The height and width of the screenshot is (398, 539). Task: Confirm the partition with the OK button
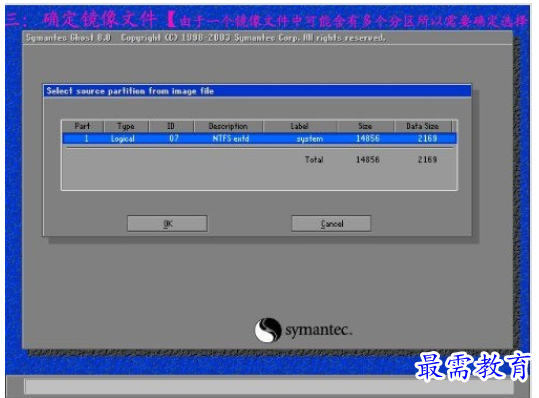coord(167,223)
